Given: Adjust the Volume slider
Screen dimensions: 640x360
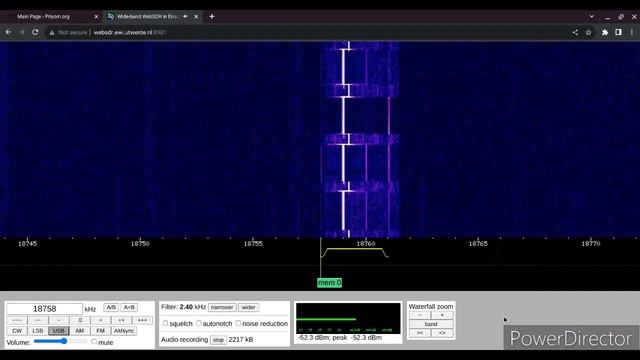Looking at the screenshot, I should point(60,341).
